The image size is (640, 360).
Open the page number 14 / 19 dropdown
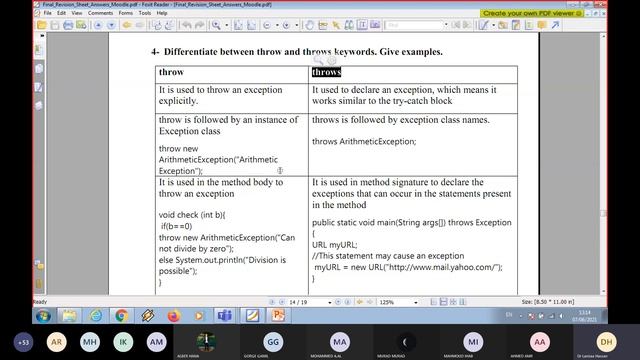click(330, 302)
